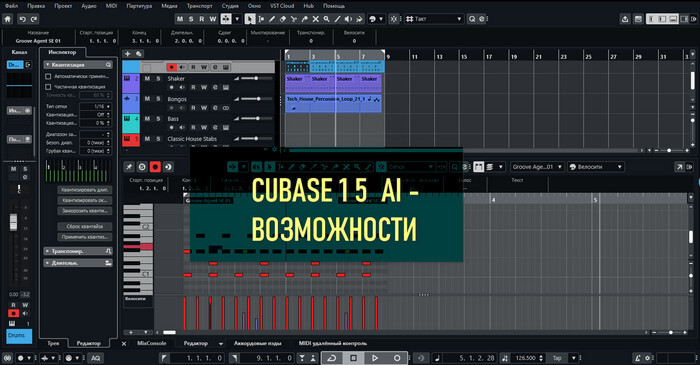Select the Object Selection arrow tool
The height and width of the screenshot is (365, 700).
tap(250, 19)
